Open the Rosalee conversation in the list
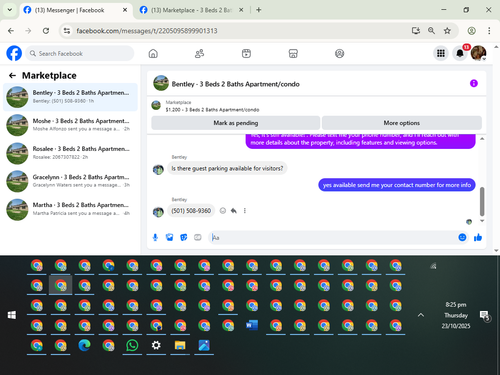Screen dimensions: 500x375 tap(70, 153)
